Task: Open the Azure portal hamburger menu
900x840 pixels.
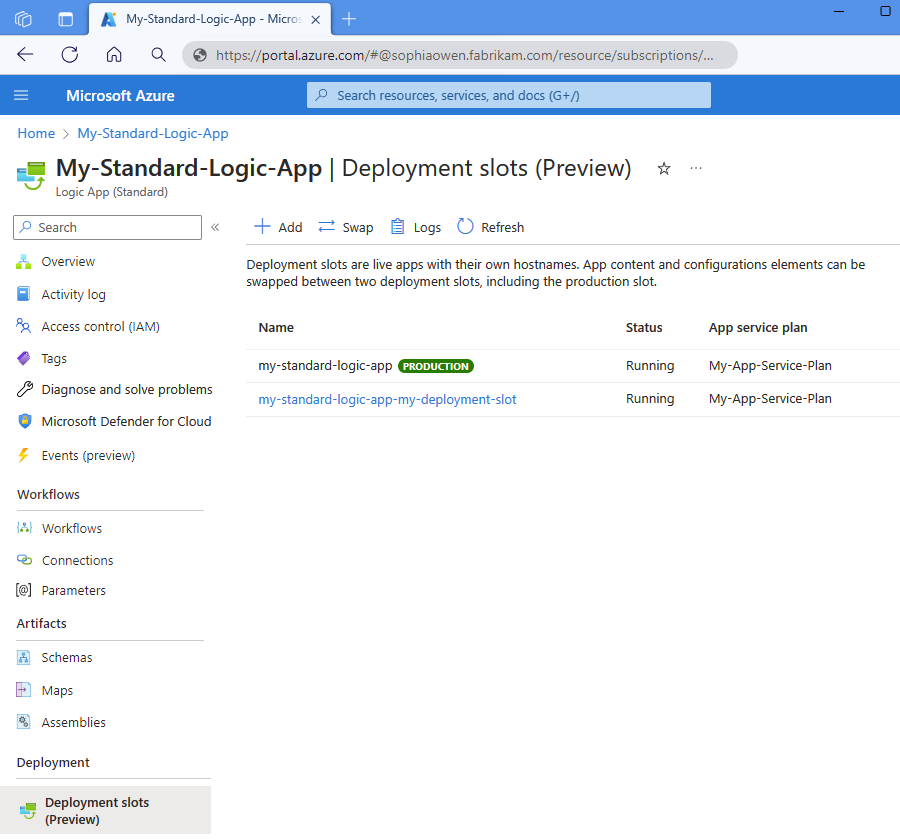Action: pyautogui.click(x=21, y=95)
